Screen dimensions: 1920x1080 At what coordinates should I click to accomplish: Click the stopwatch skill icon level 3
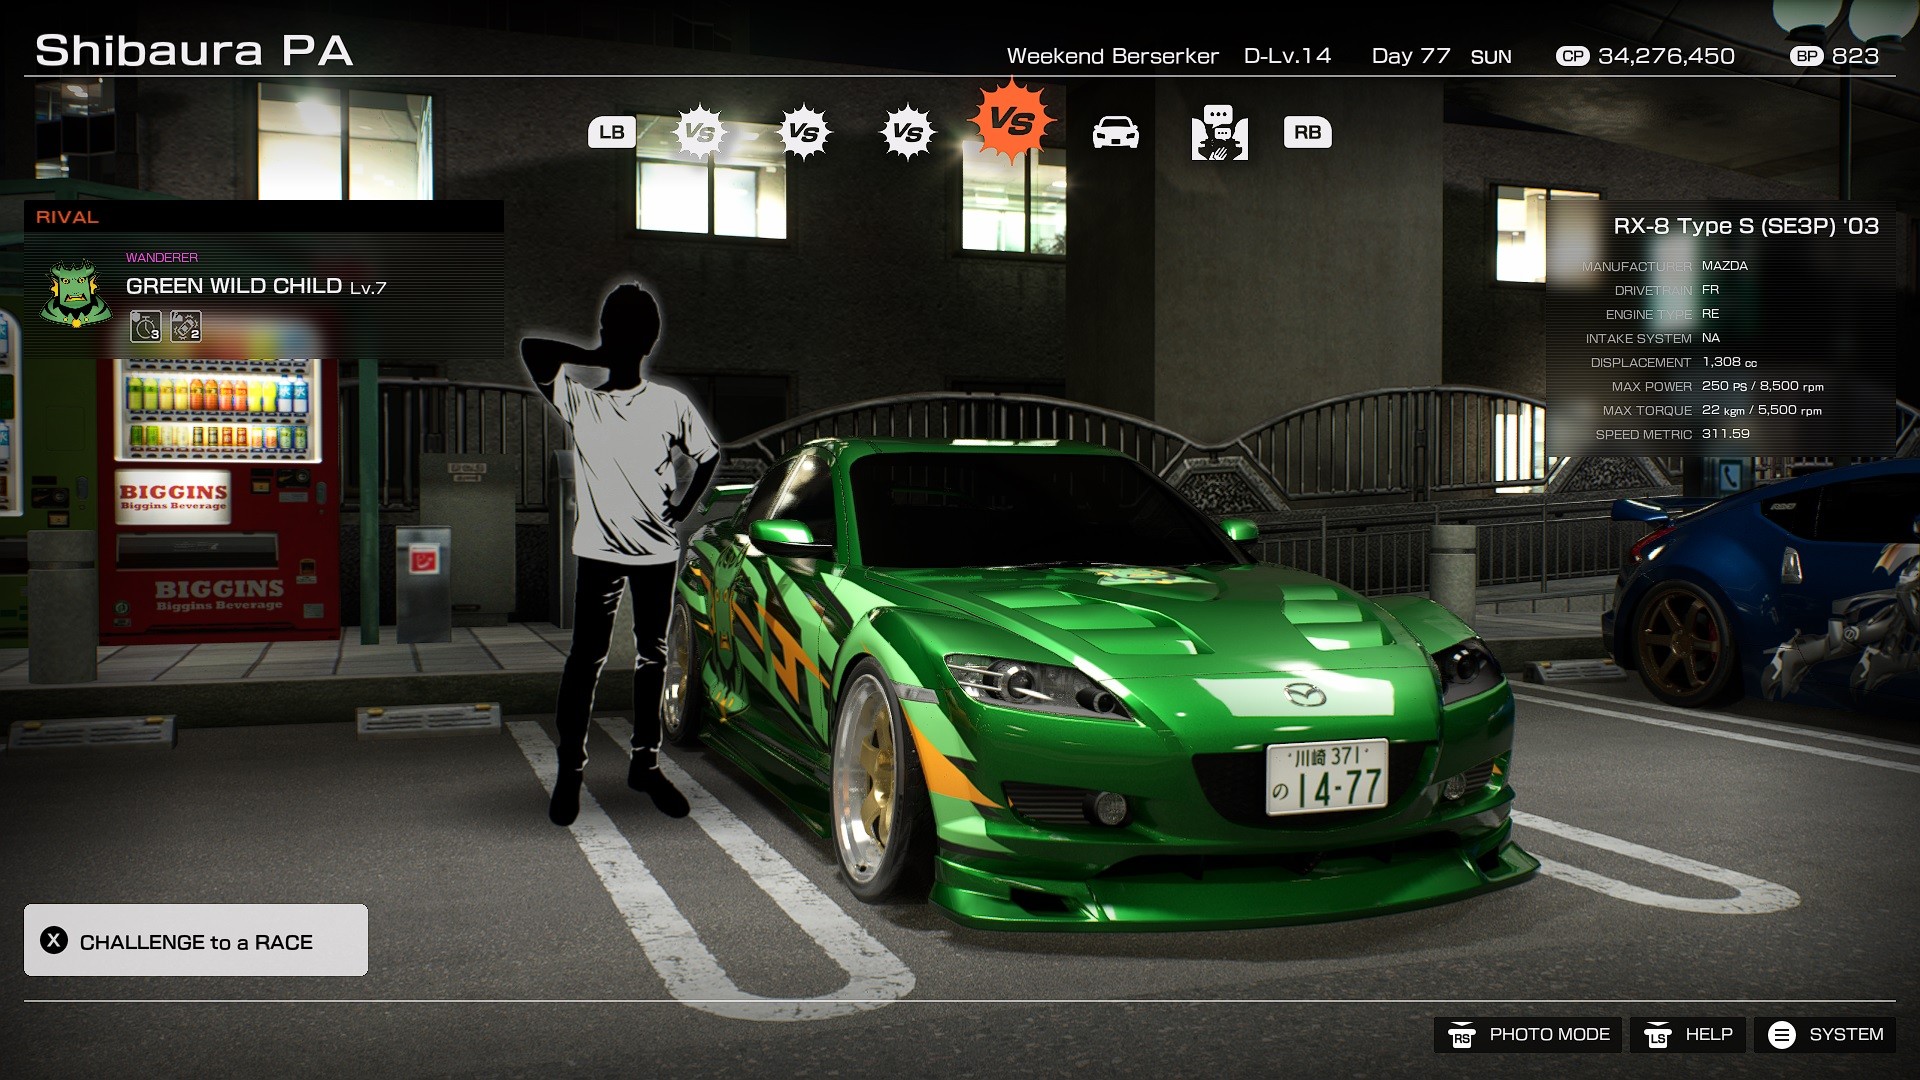click(146, 327)
